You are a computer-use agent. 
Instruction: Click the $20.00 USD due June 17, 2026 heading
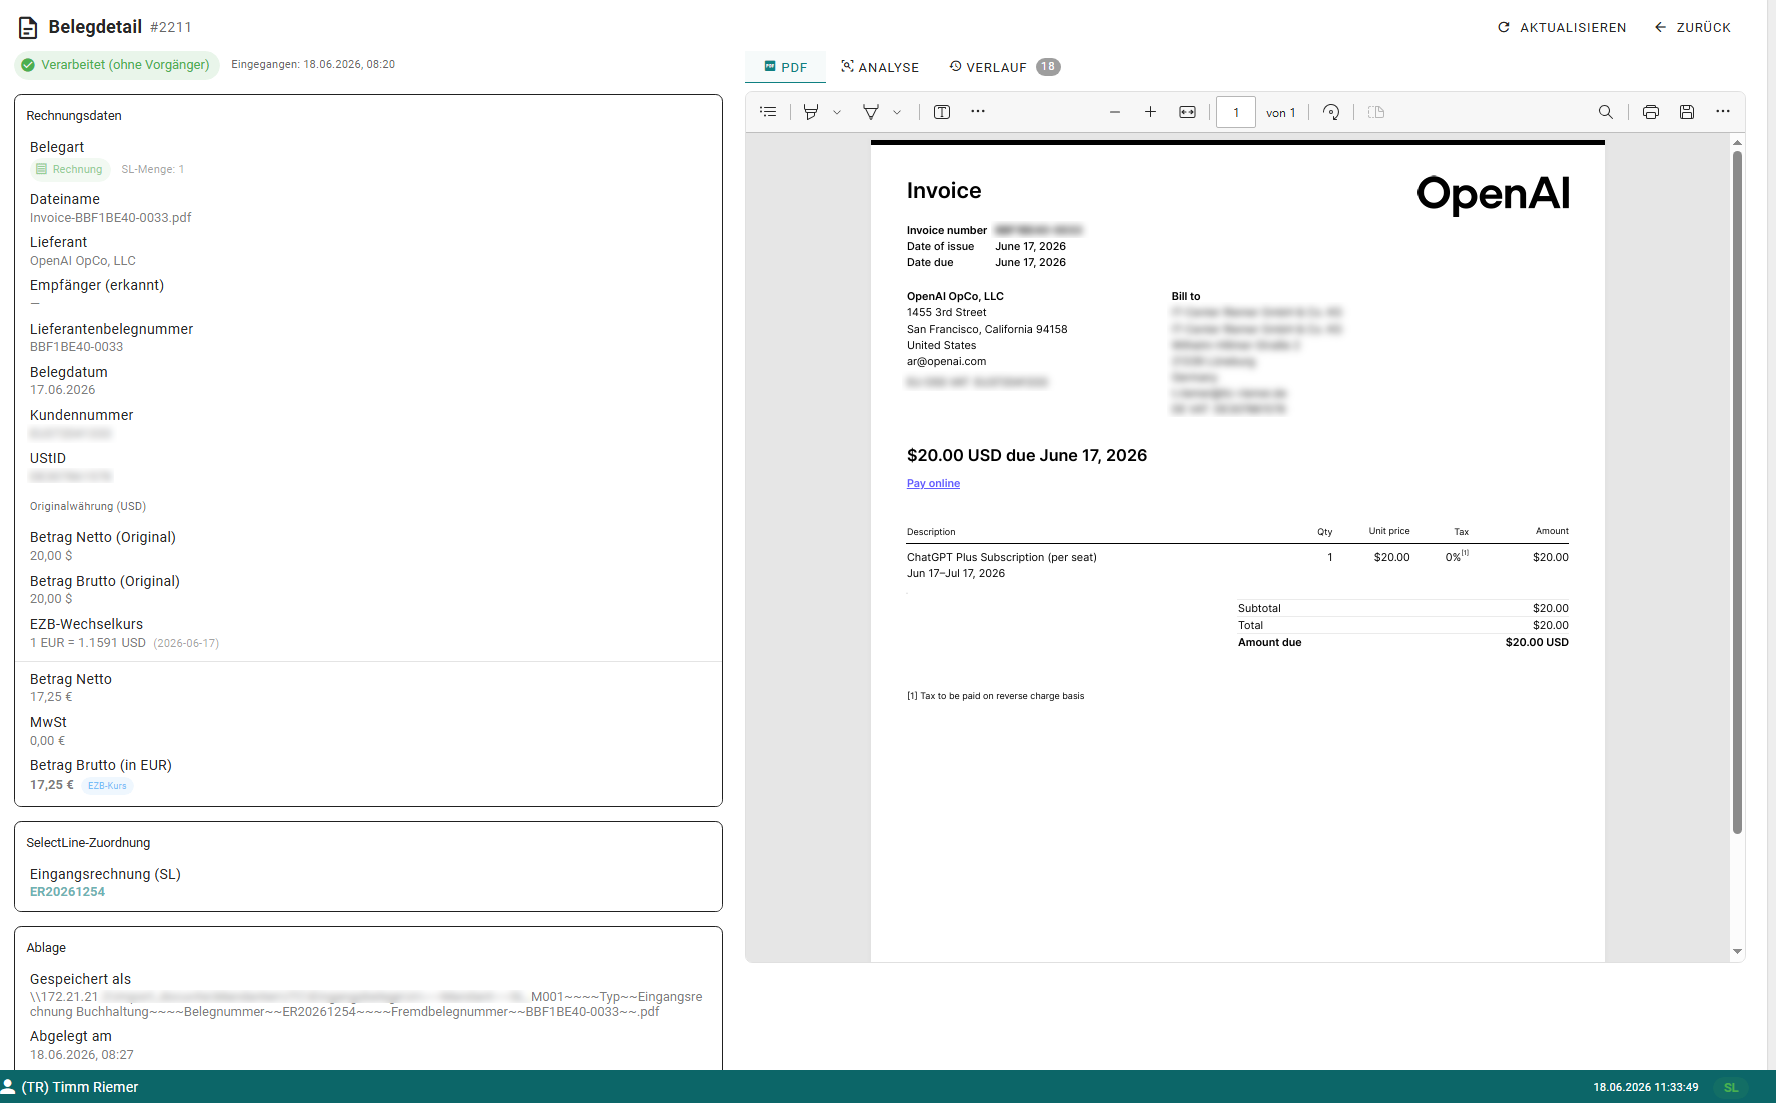coord(1026,456)
